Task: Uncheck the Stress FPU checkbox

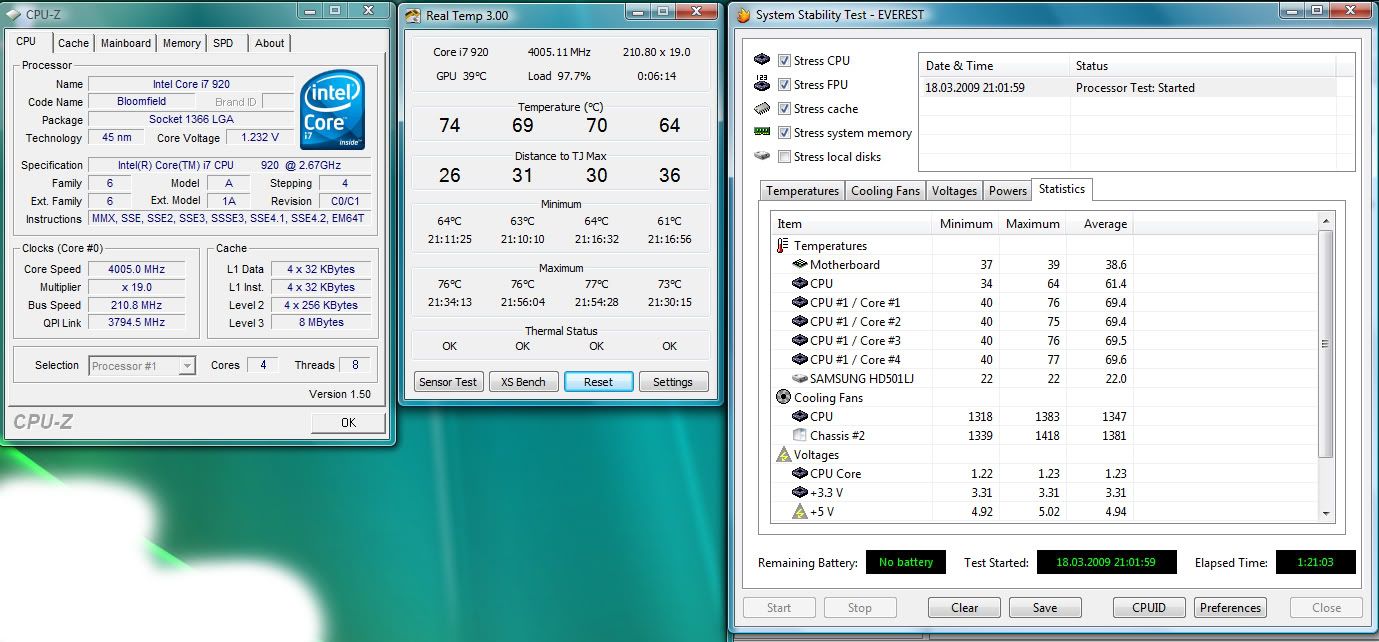Action: 784,85
